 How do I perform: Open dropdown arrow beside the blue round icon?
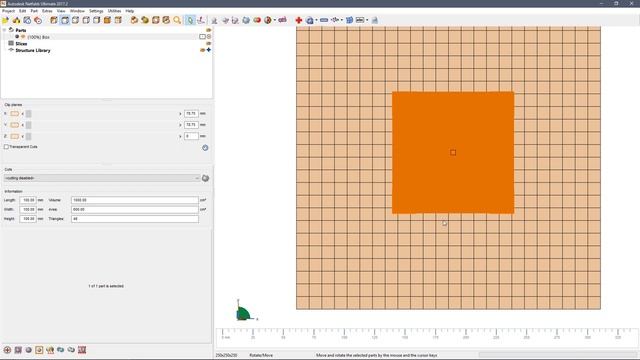point(316,20)
